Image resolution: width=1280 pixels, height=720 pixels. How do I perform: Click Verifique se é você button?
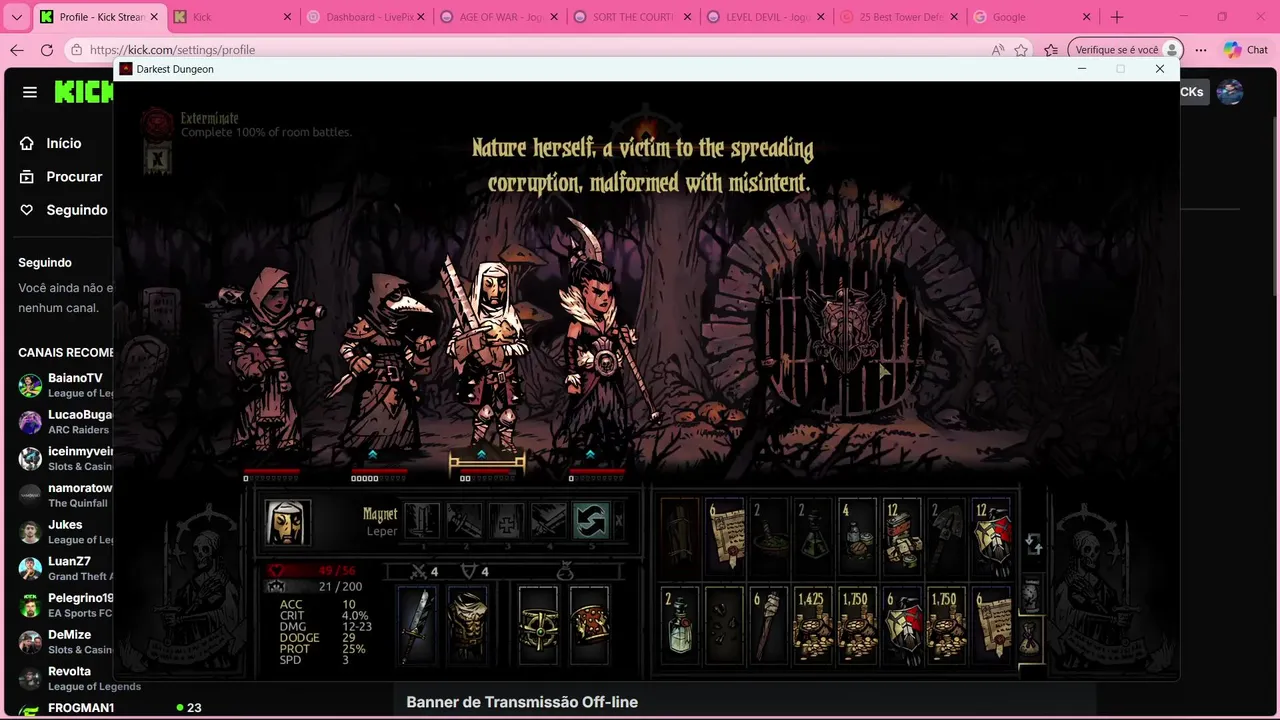coord(1125,50)
